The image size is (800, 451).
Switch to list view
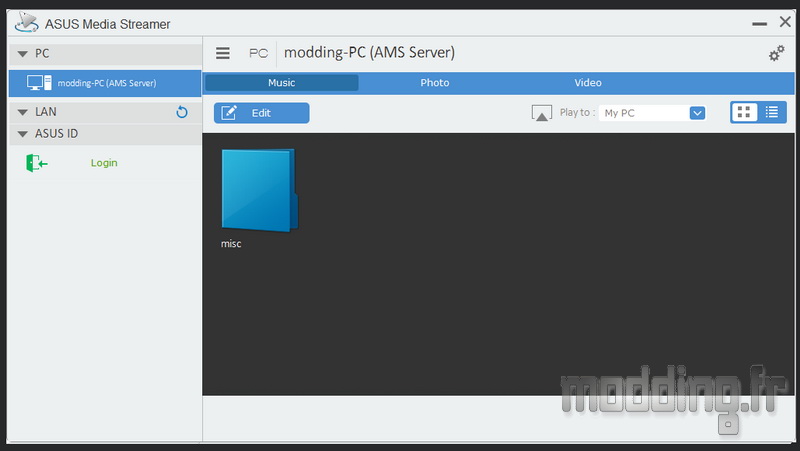(x=772, y=112)
